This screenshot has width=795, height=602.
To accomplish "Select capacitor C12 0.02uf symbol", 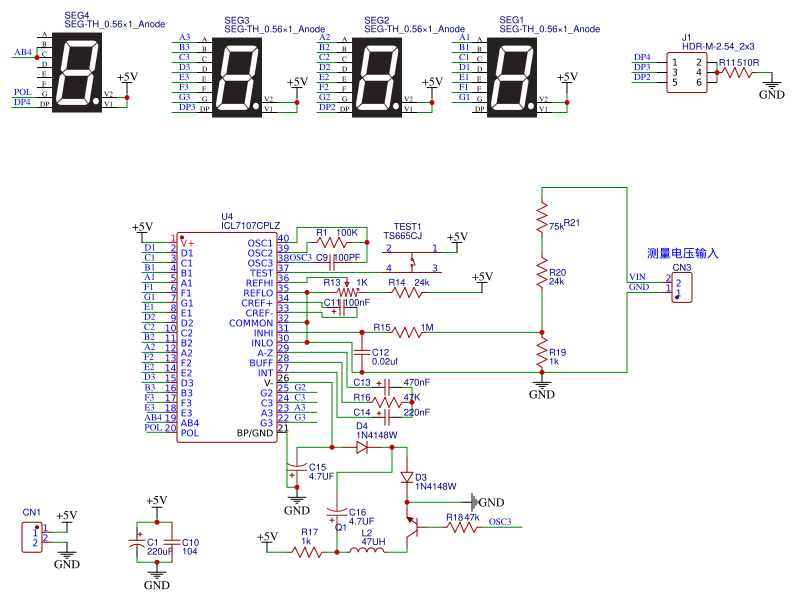I will point(362,352).
